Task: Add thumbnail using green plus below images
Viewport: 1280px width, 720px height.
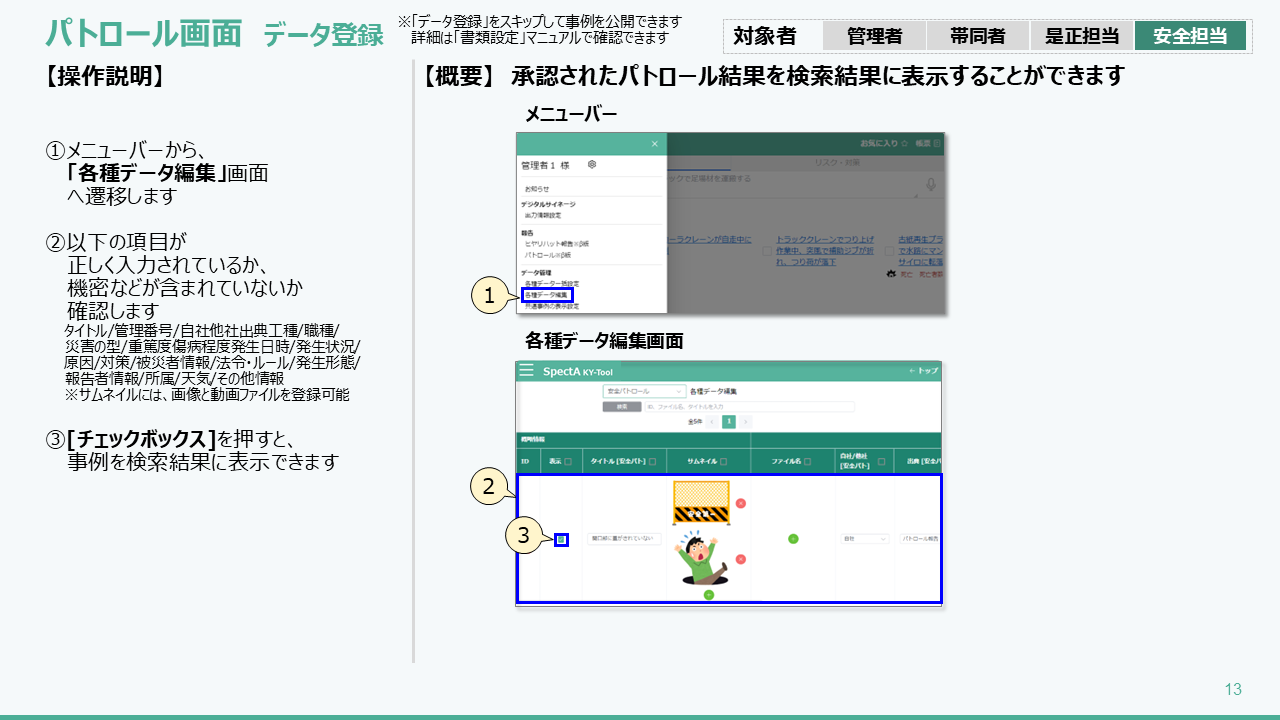Action: point(708,595)
